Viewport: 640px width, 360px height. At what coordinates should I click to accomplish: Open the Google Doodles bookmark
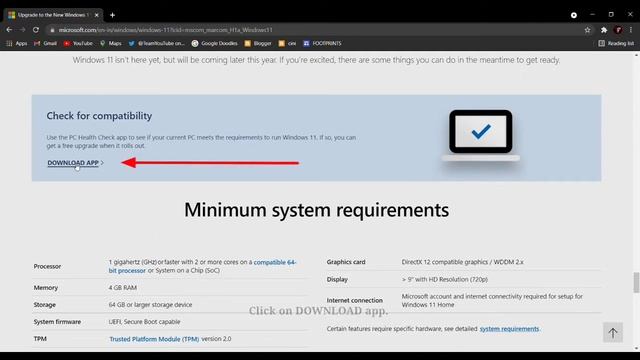(215, 43)
